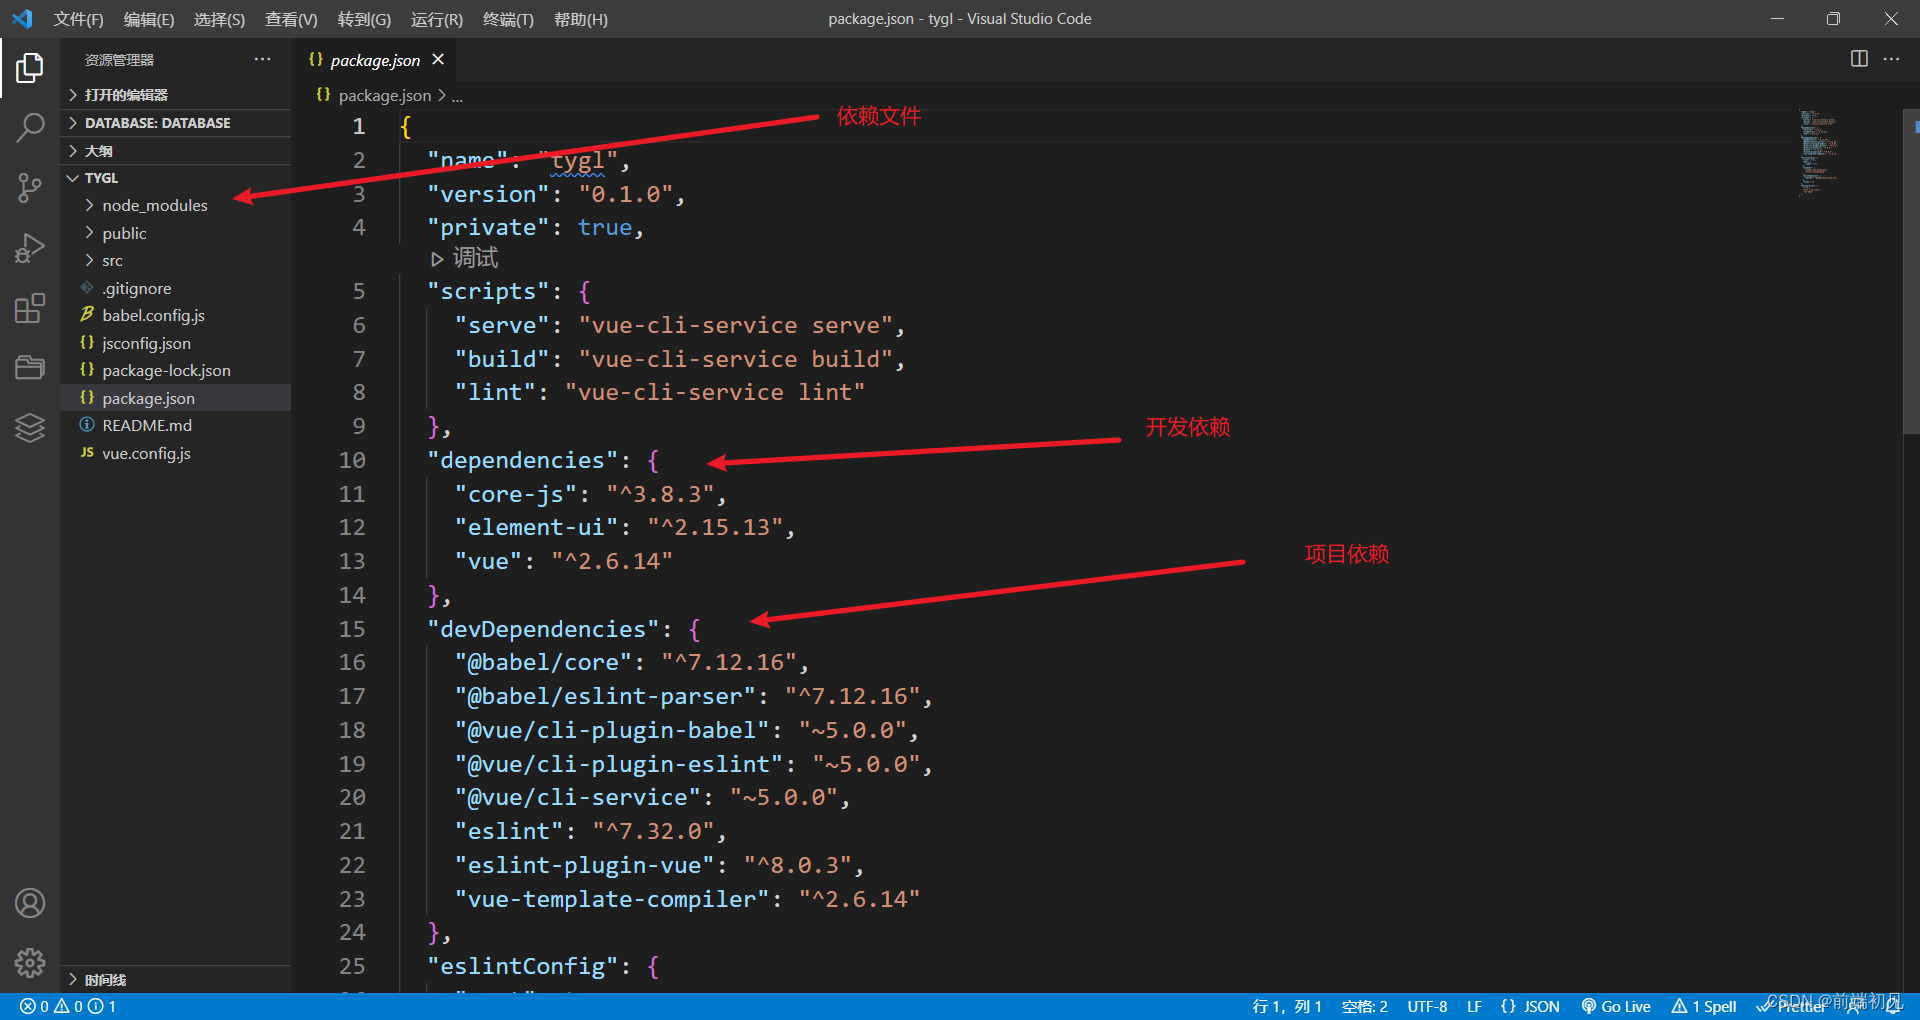The width and height of the screenshot is (1920, 1020).
Task: Open the project folder icon in the activity bar
Action: click(30, 368)
